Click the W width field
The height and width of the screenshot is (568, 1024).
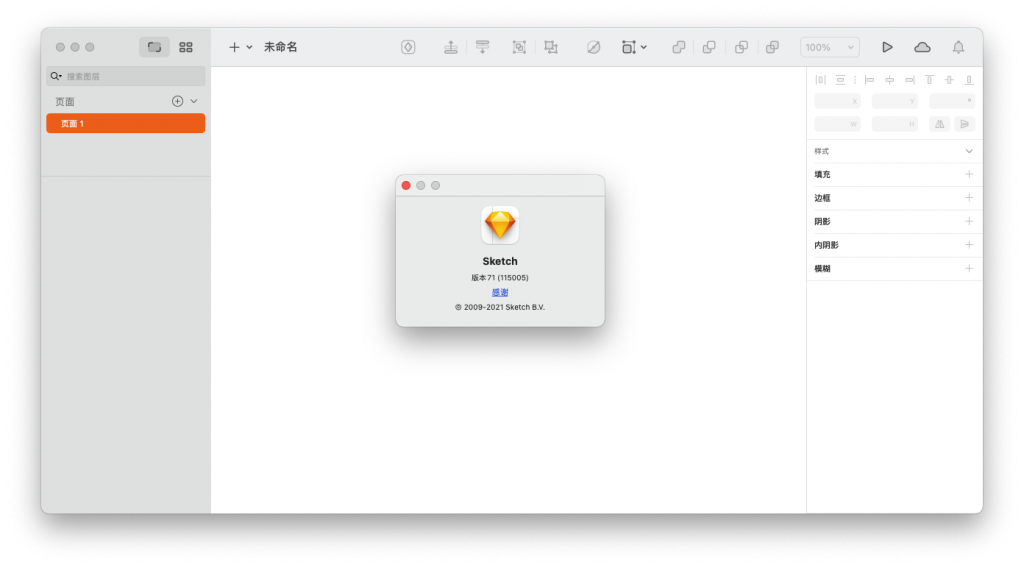point(837,124)
